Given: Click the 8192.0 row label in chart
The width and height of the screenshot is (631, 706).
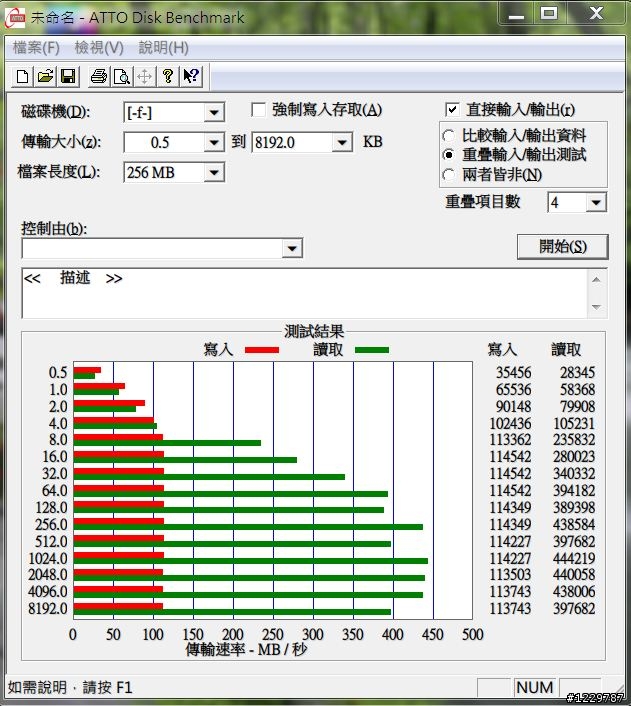Looking at the screenshot, I should [x=48, y=609].
